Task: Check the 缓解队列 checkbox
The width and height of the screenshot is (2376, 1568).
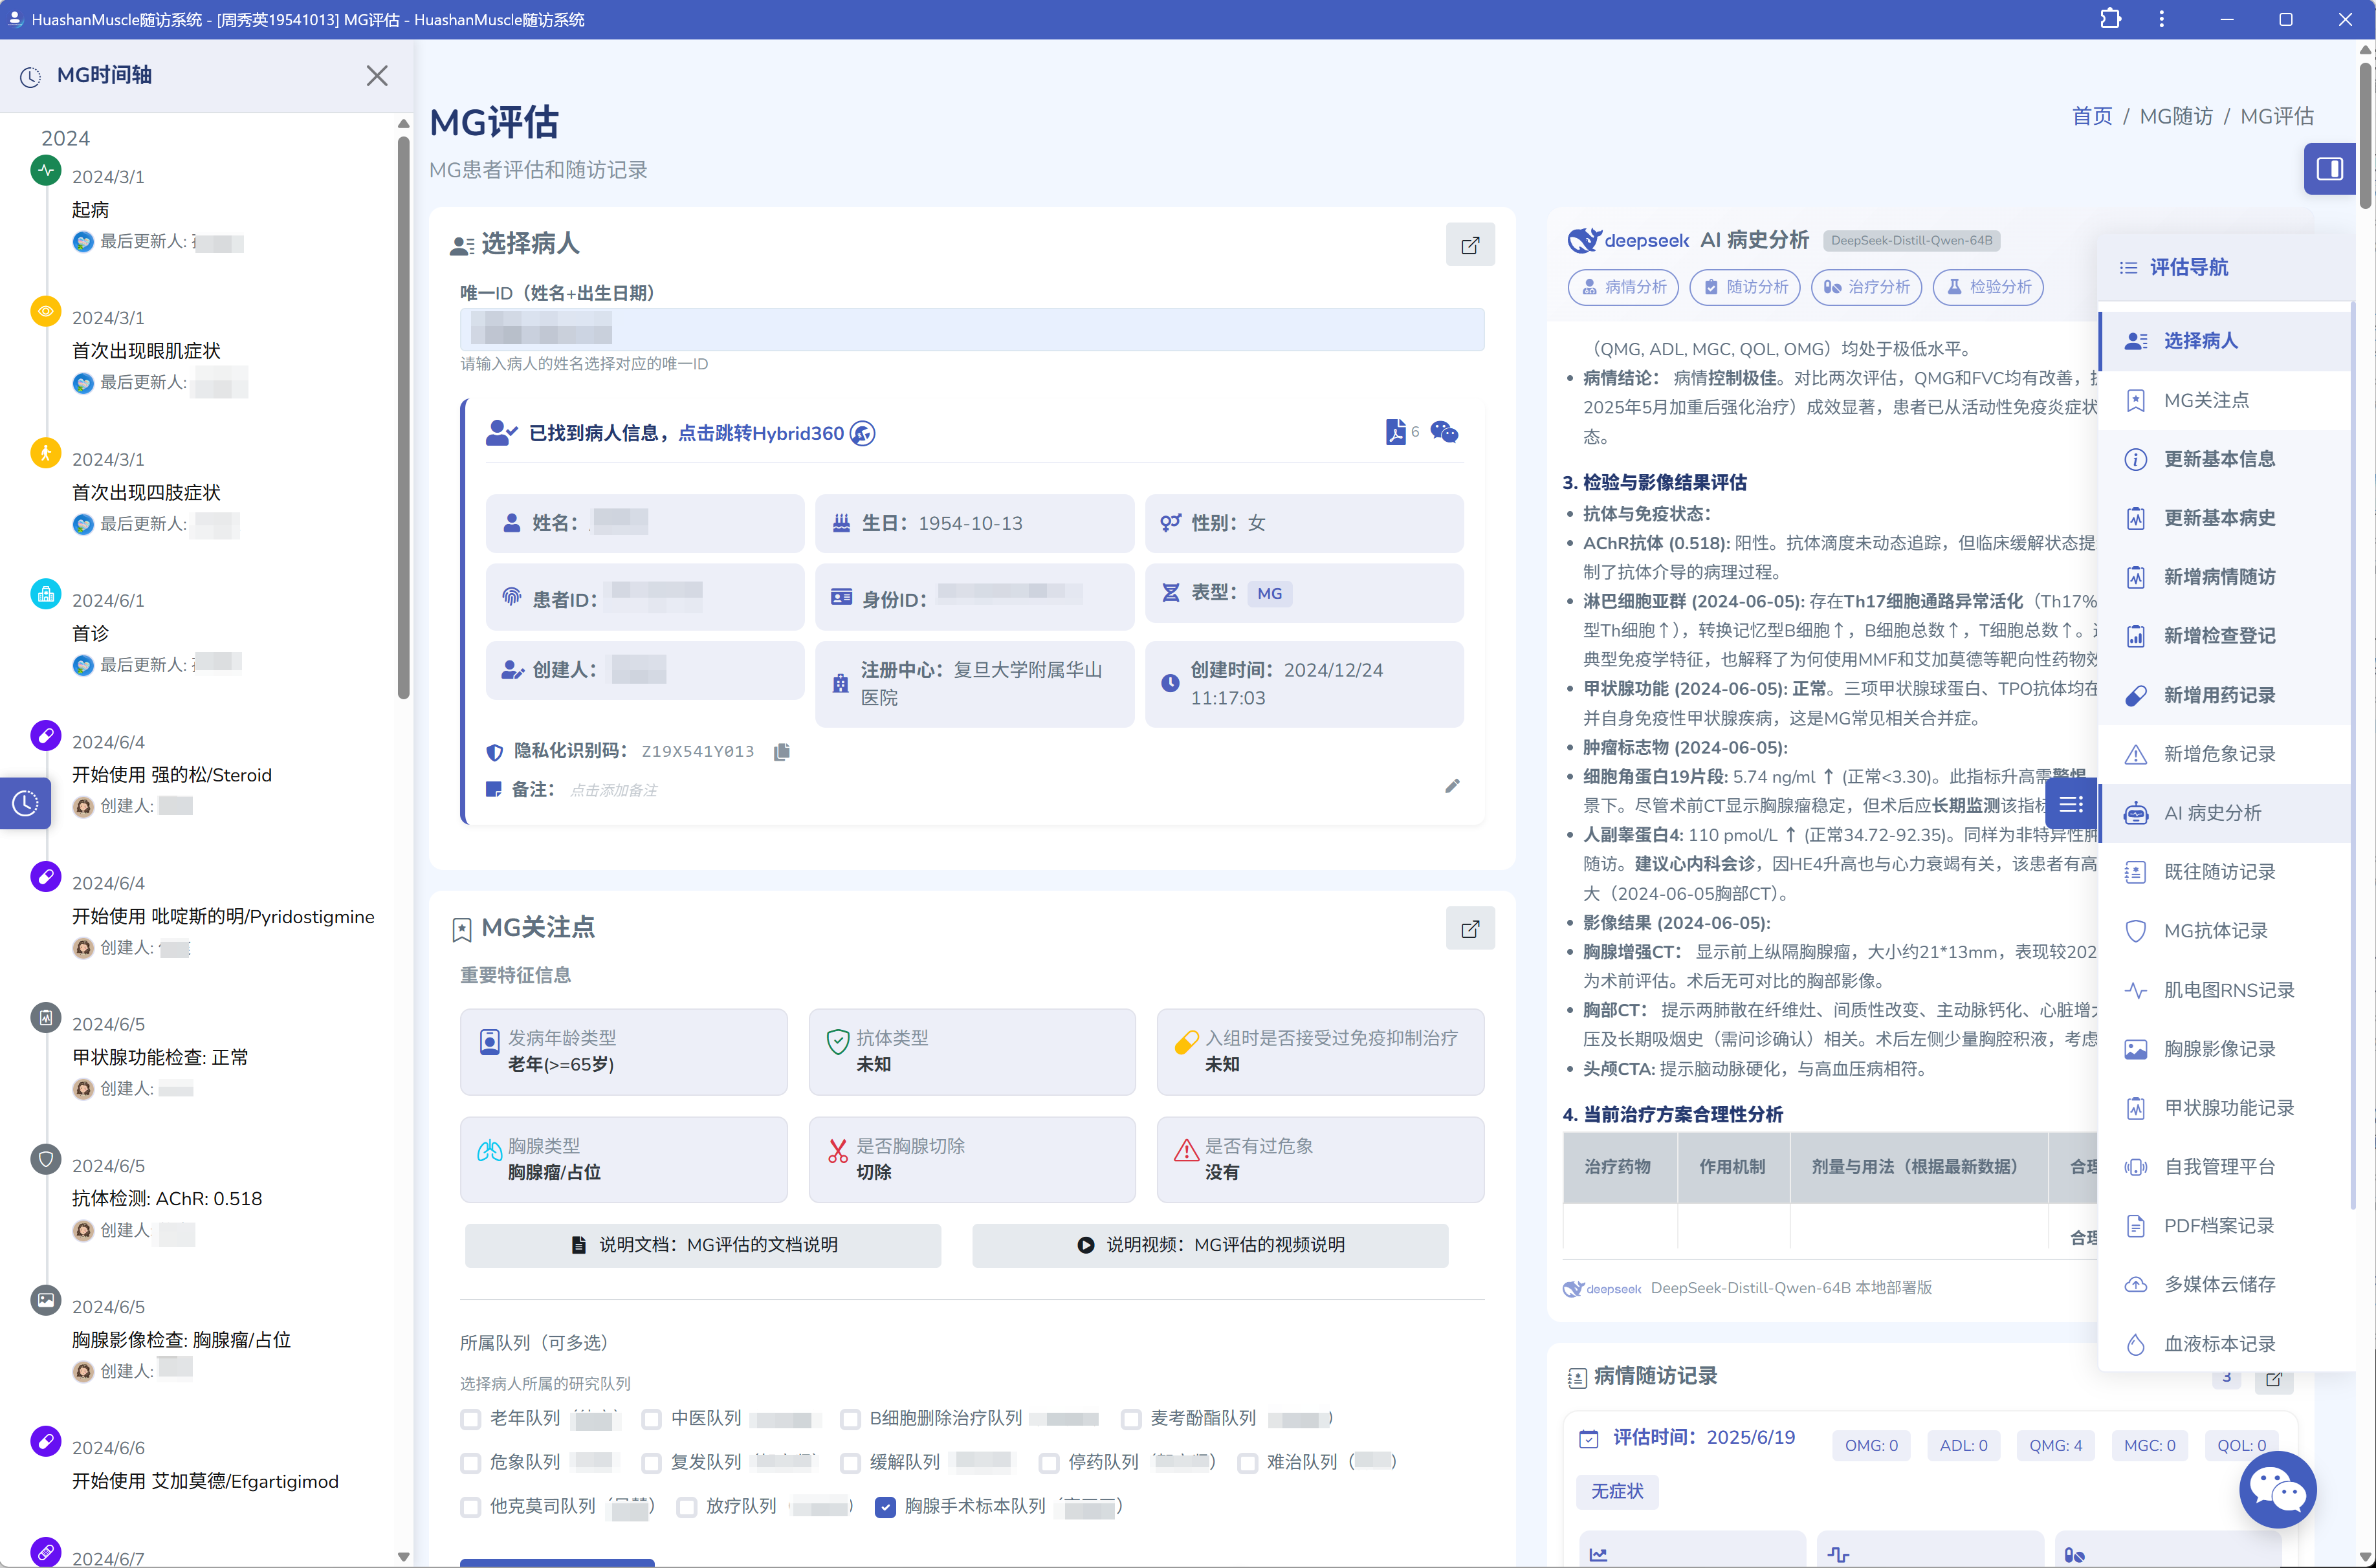Action: [850, 1463]
